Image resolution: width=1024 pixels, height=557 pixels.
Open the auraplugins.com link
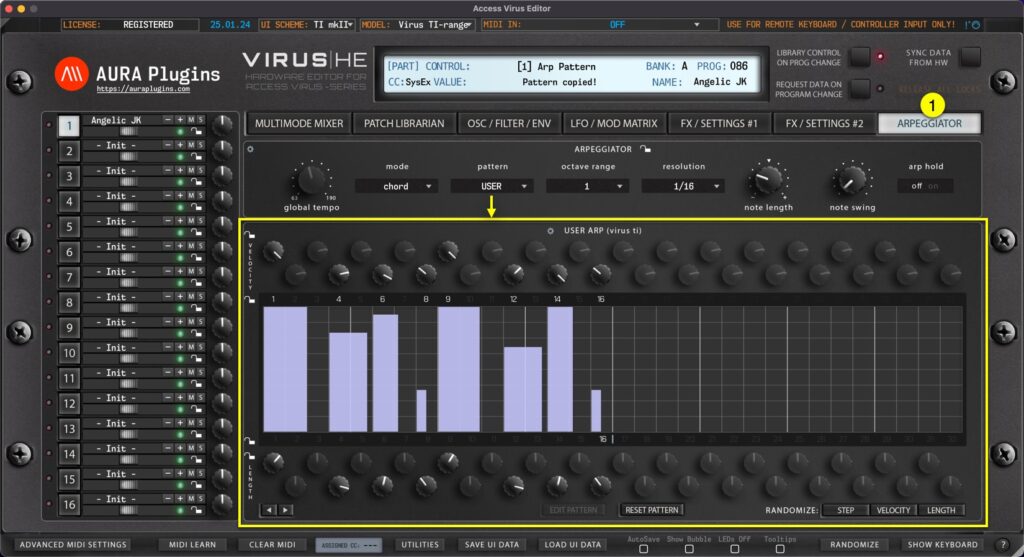pyautogui.click(x=143, y=89)
